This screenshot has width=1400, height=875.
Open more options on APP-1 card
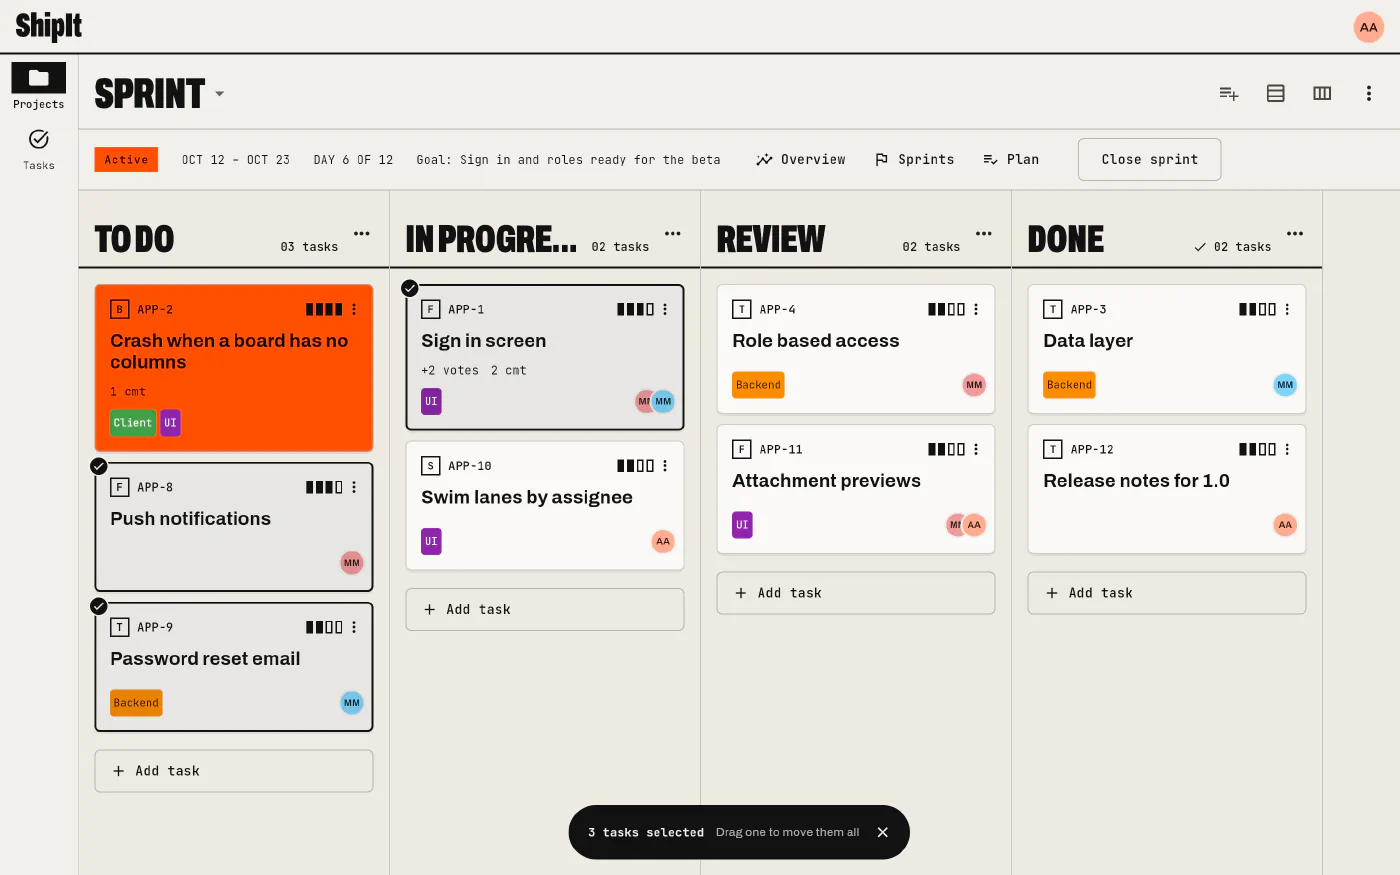(x=665, y=310)
